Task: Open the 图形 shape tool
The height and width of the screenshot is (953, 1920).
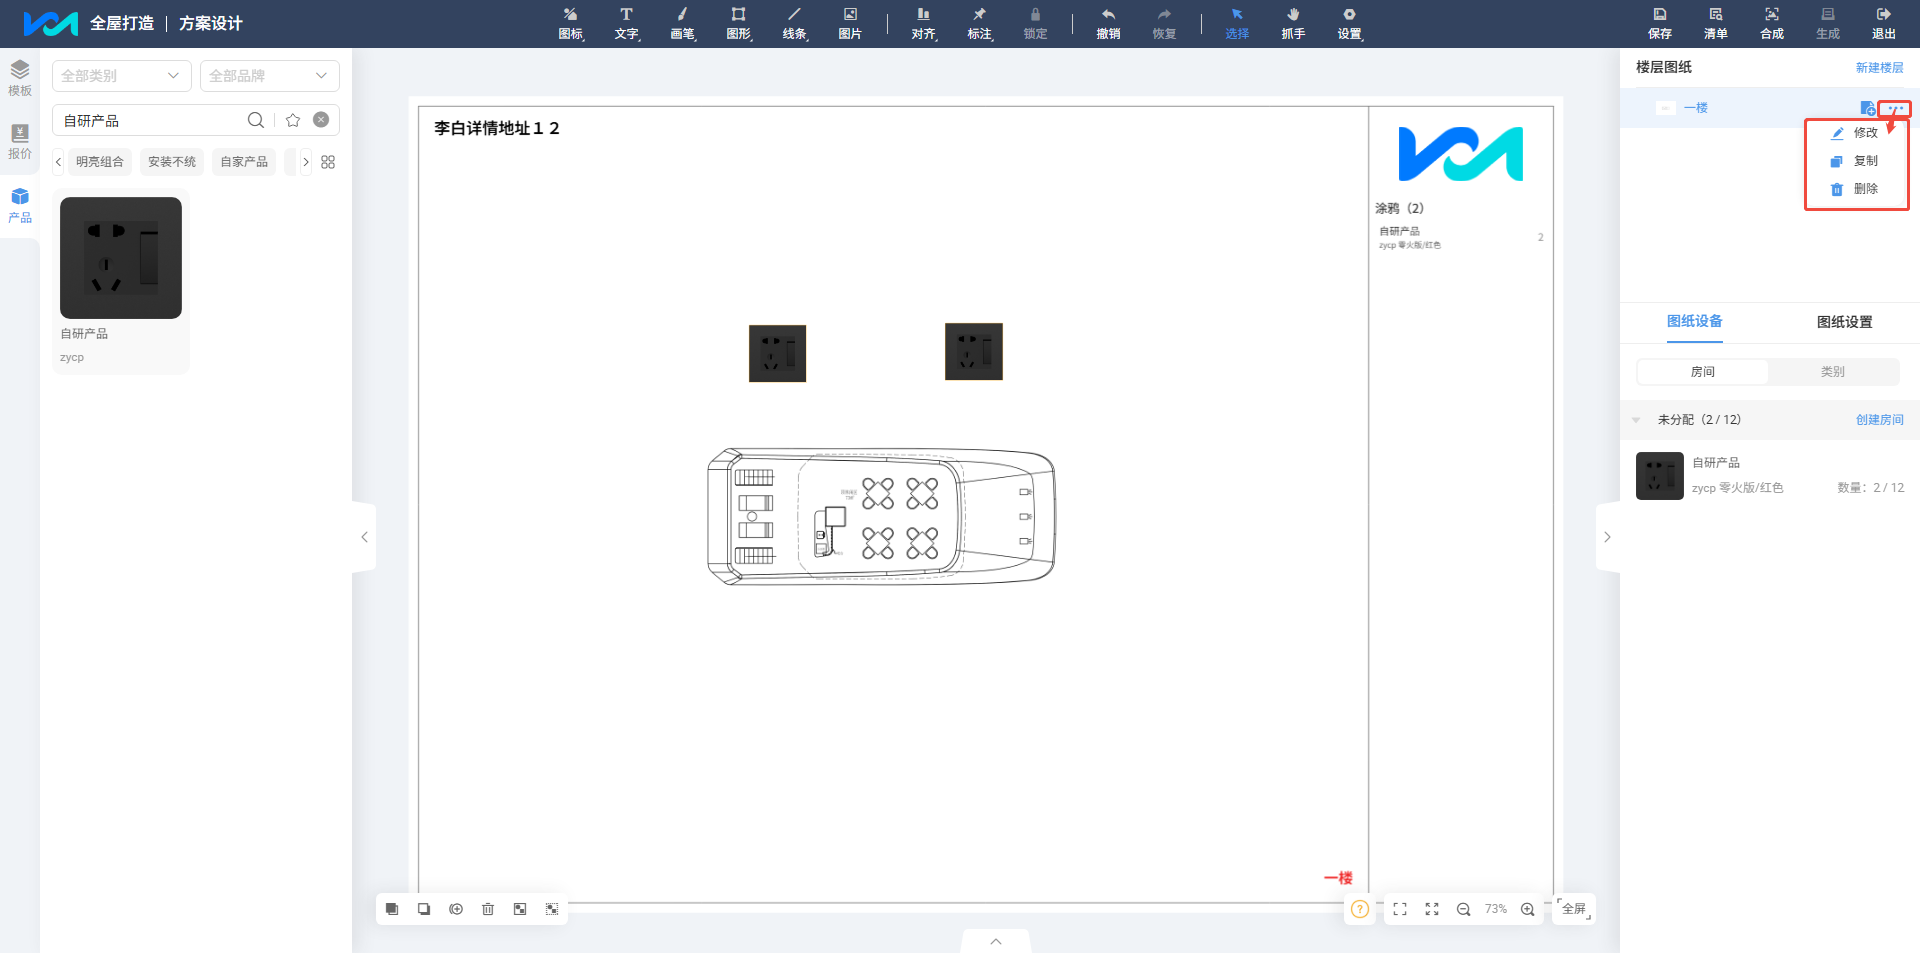Action: tap(738, 23)
